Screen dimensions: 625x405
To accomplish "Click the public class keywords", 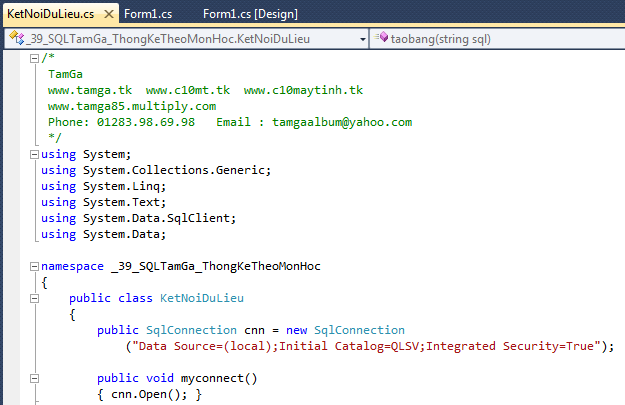I will tap(111, 299).
